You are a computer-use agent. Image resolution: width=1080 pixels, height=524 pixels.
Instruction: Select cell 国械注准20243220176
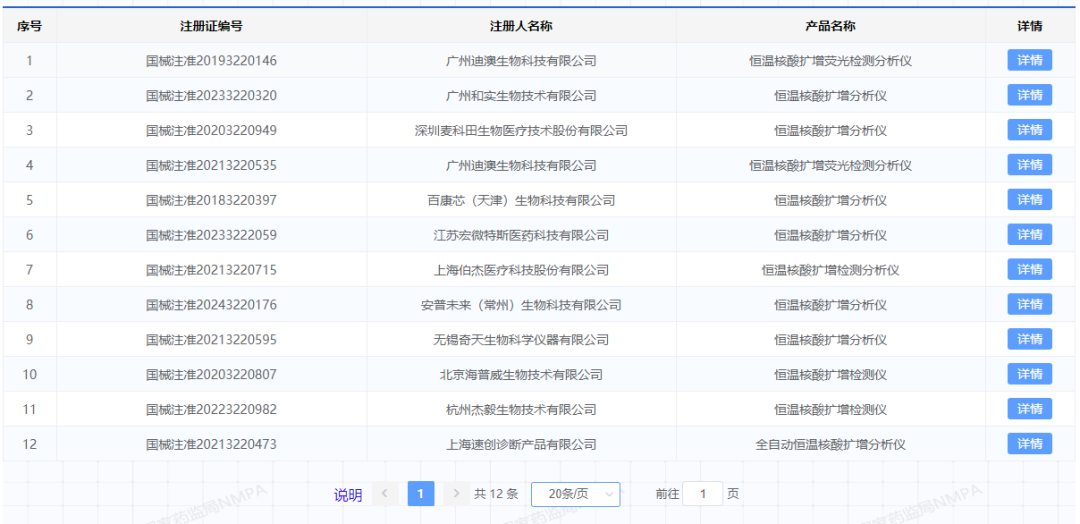tap(211, 305)
